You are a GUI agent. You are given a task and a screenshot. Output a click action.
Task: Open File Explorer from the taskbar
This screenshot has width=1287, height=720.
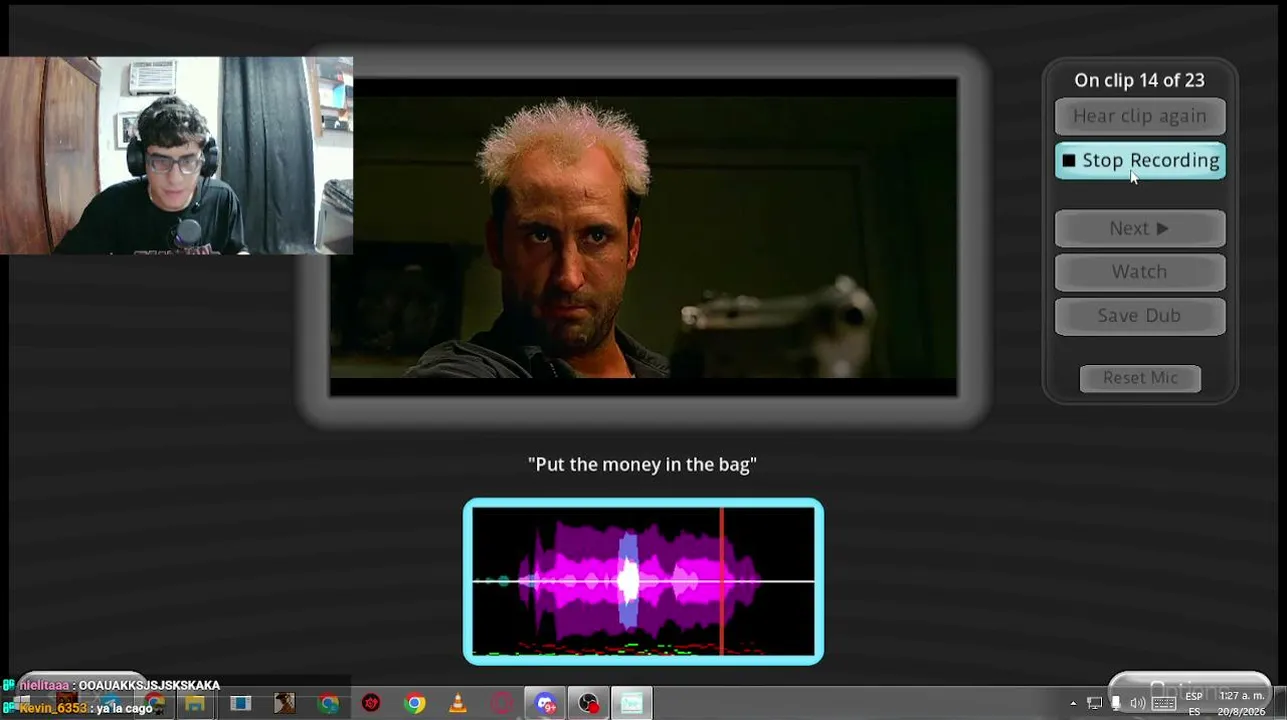195,704
